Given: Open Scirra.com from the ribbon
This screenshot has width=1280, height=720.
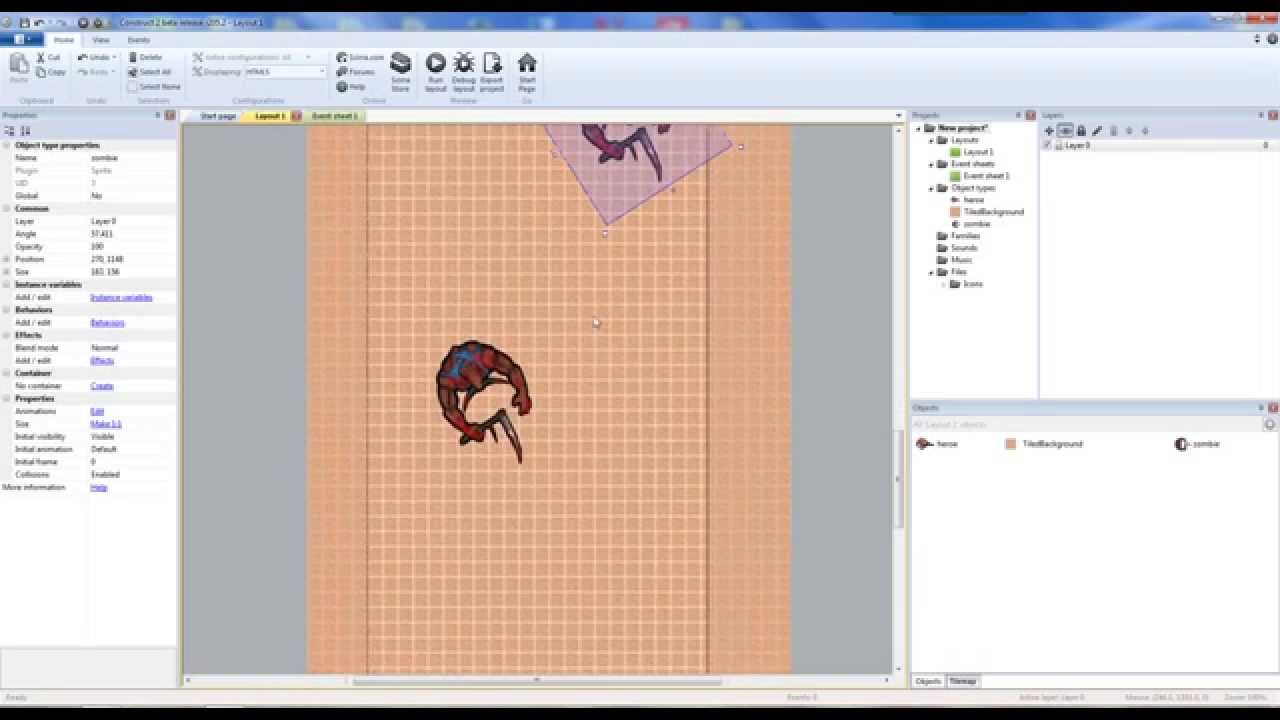Looking at the screenshot, I should click(x=360, y=57).
